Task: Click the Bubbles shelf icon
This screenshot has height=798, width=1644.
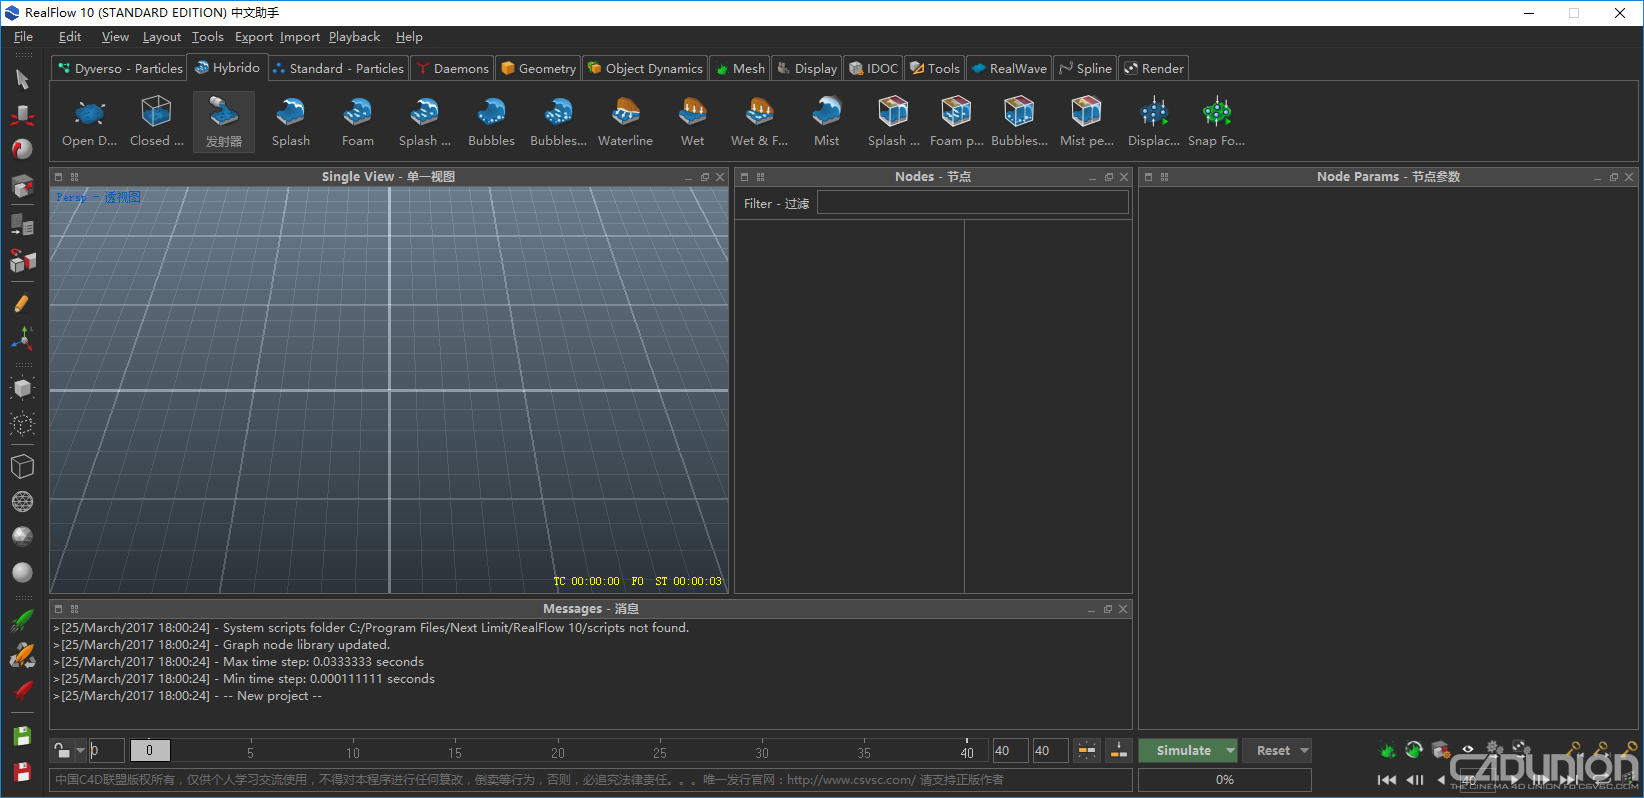Action: pos(492,122)
